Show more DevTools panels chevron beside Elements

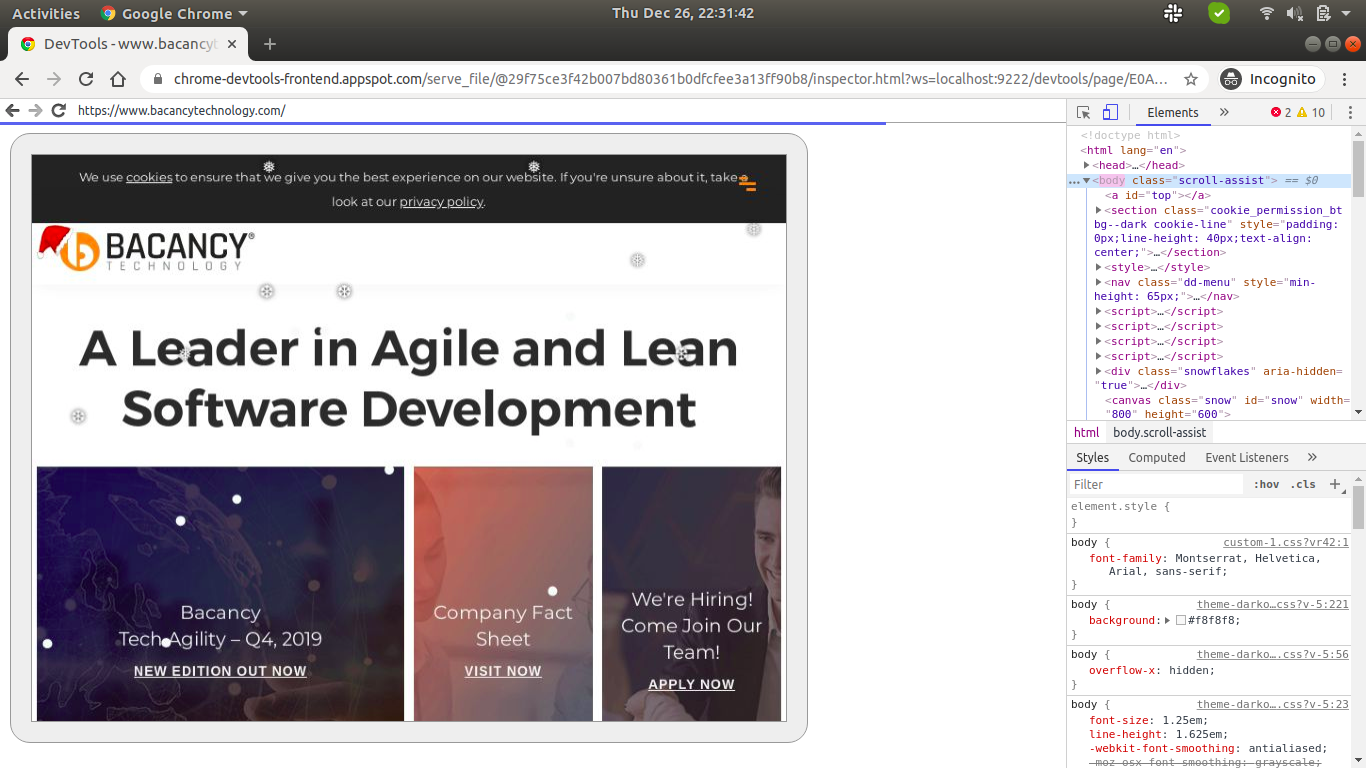(1224, 112)
